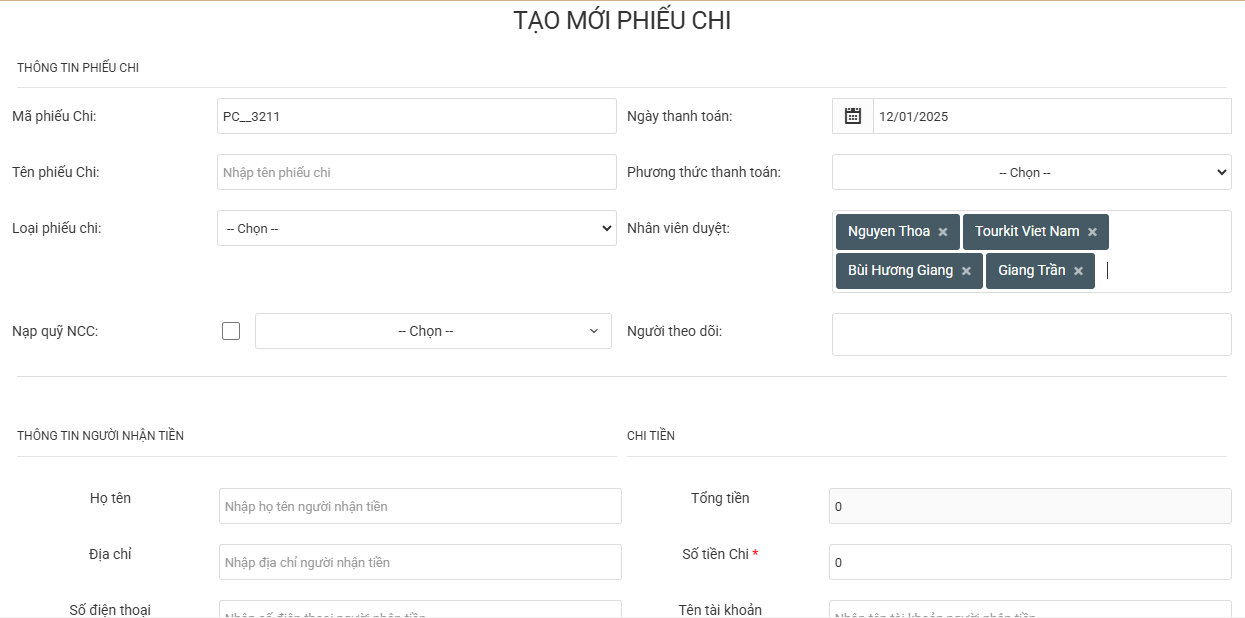Screen dimensions: 1245x618
Task: Click the Loại phiếu chi label
Action: tap(56, 228)
